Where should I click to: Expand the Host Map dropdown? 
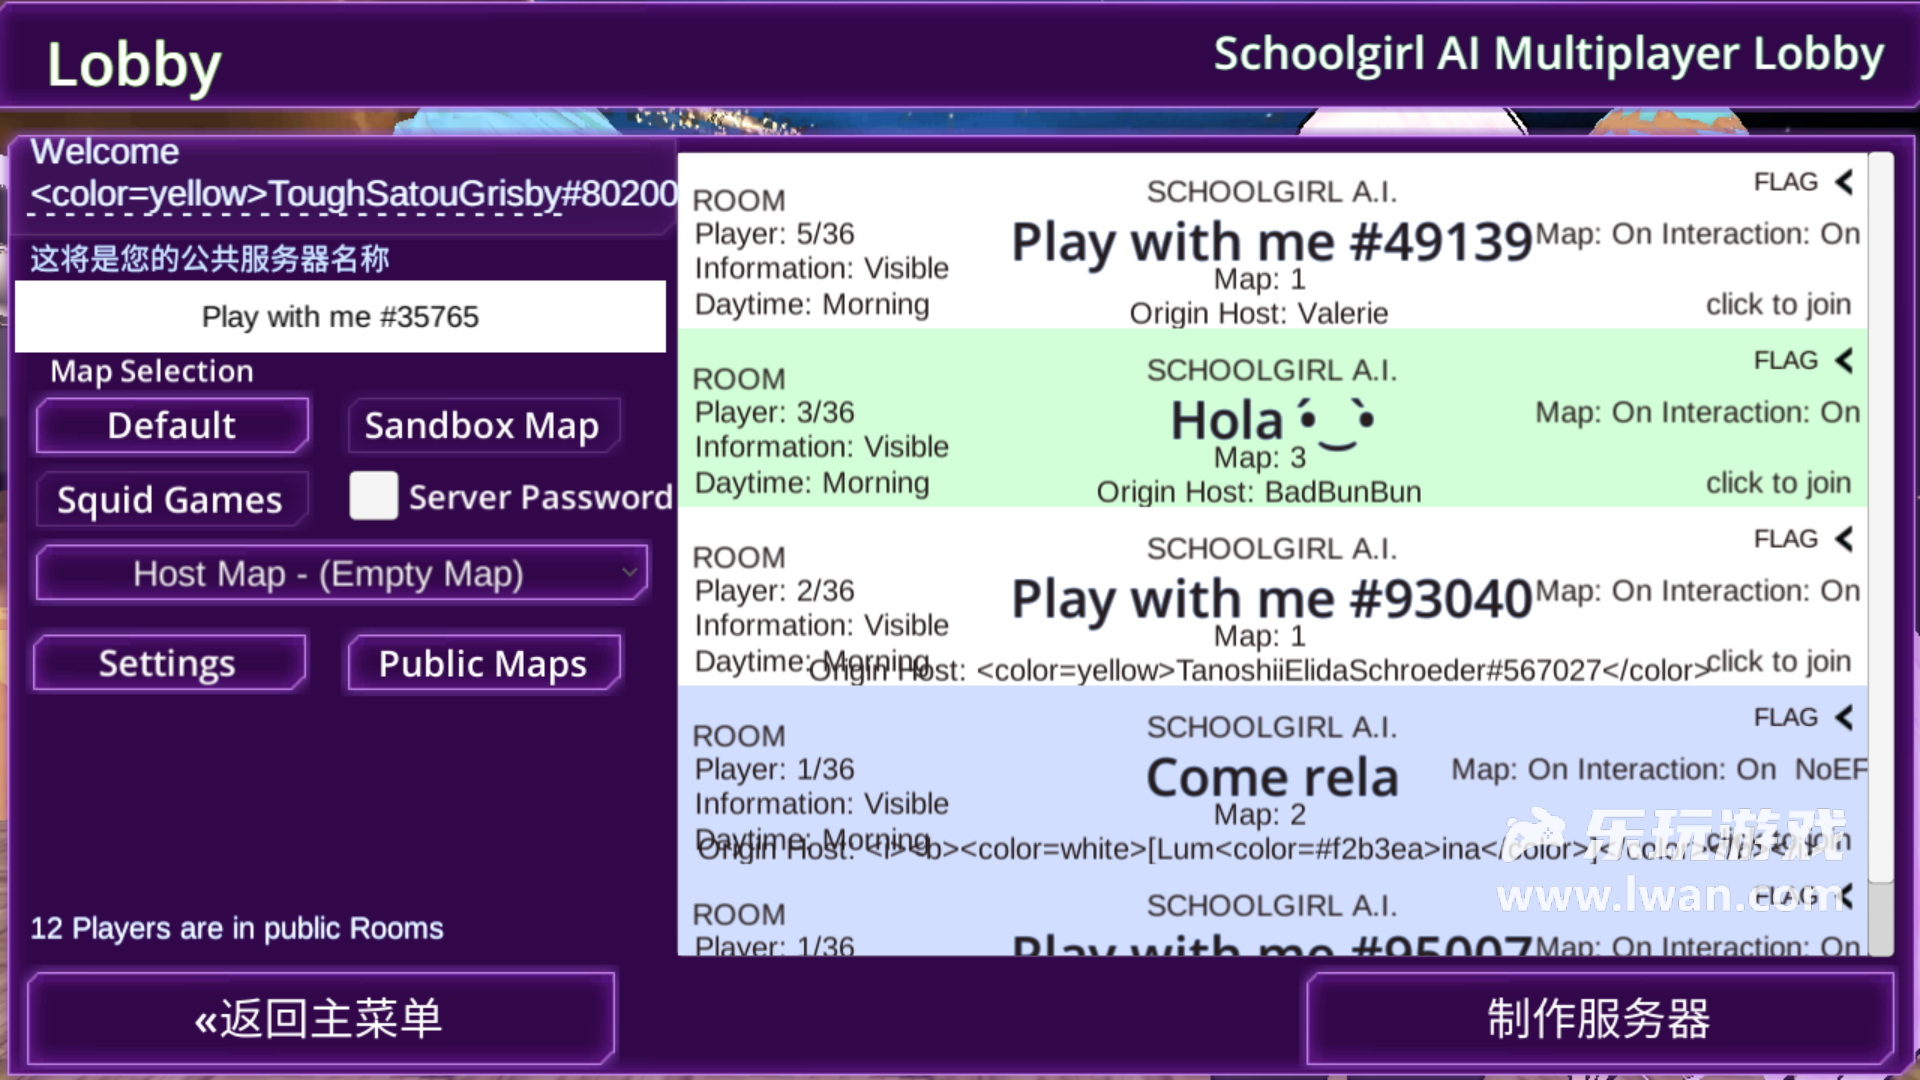(x=339, y=572)
